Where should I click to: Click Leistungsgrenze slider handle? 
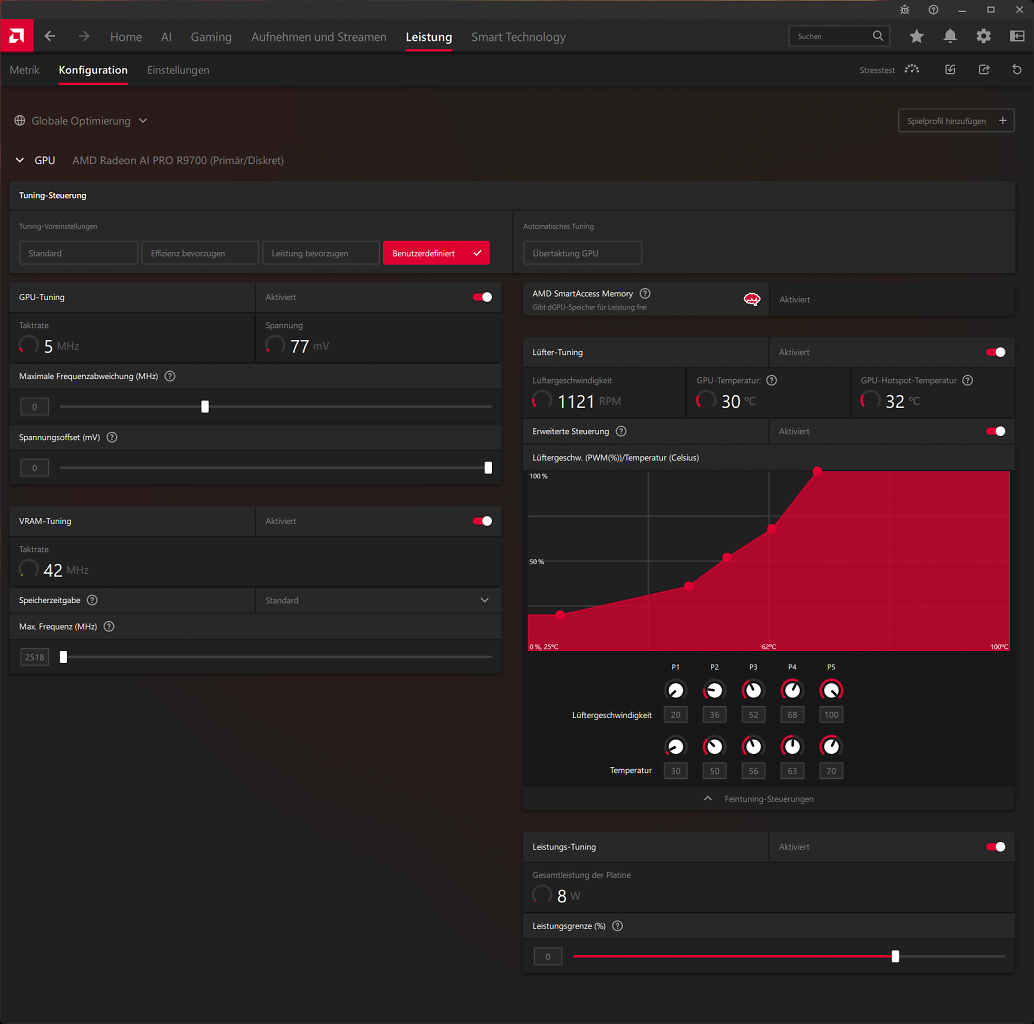pyautogui.click(x=896, y=956)
